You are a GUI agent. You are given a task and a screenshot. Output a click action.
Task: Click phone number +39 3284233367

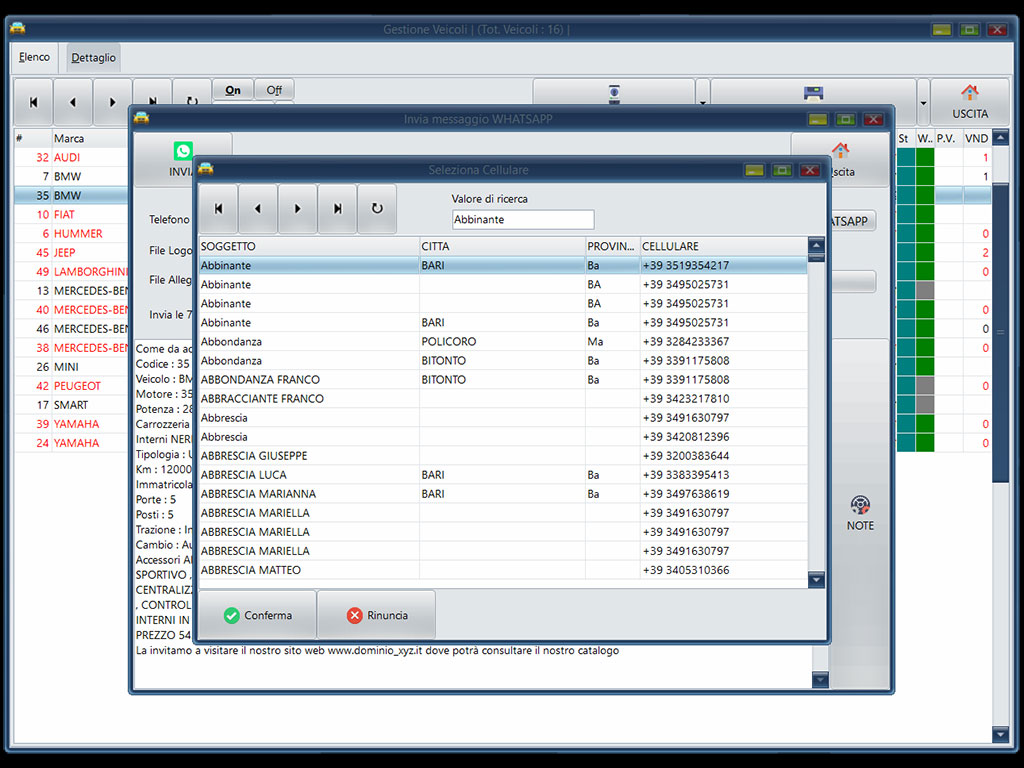point(686,342)
